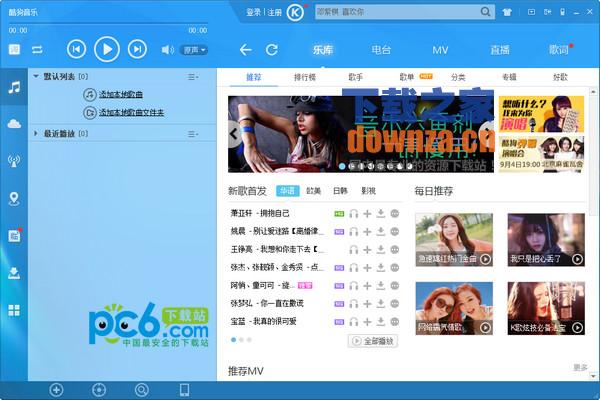Open the 歌单 sub-tab
Image resolution: width=600 pixels, height=400 pixels.
click(x=407, y=77)
